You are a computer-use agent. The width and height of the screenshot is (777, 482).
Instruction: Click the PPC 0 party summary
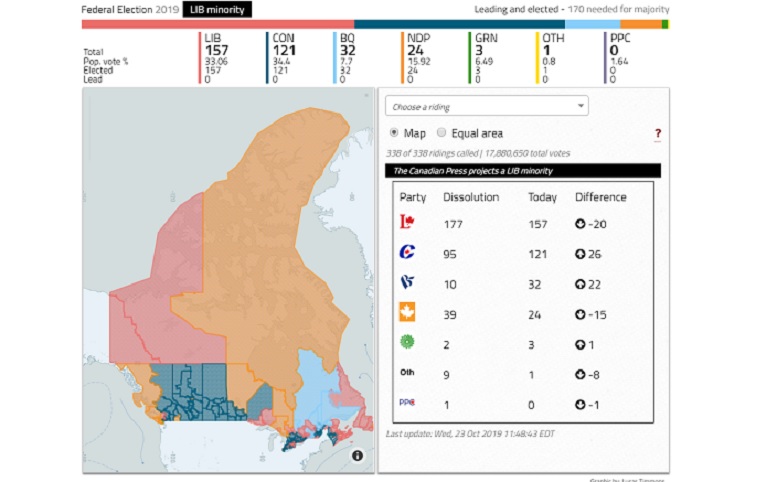pyautogui.click(x=619, y=58)
